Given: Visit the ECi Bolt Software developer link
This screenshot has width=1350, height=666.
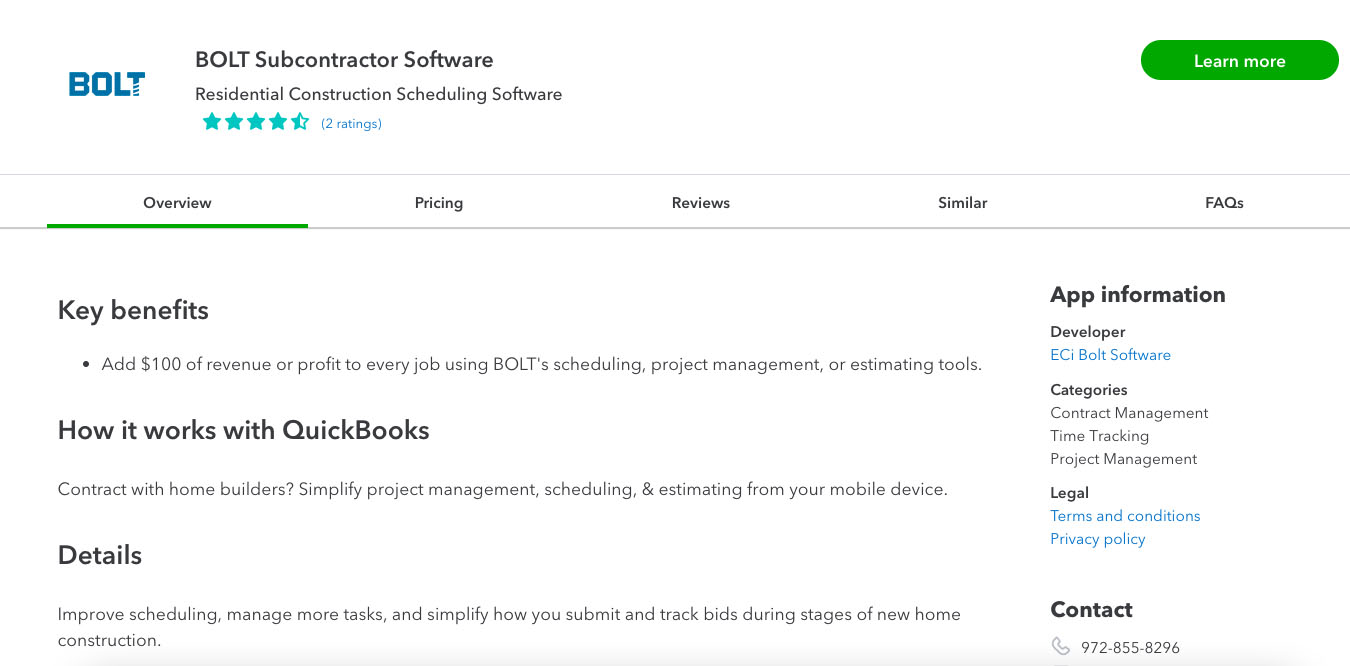Looking at the screenshot, I should tap(1110, 355).
